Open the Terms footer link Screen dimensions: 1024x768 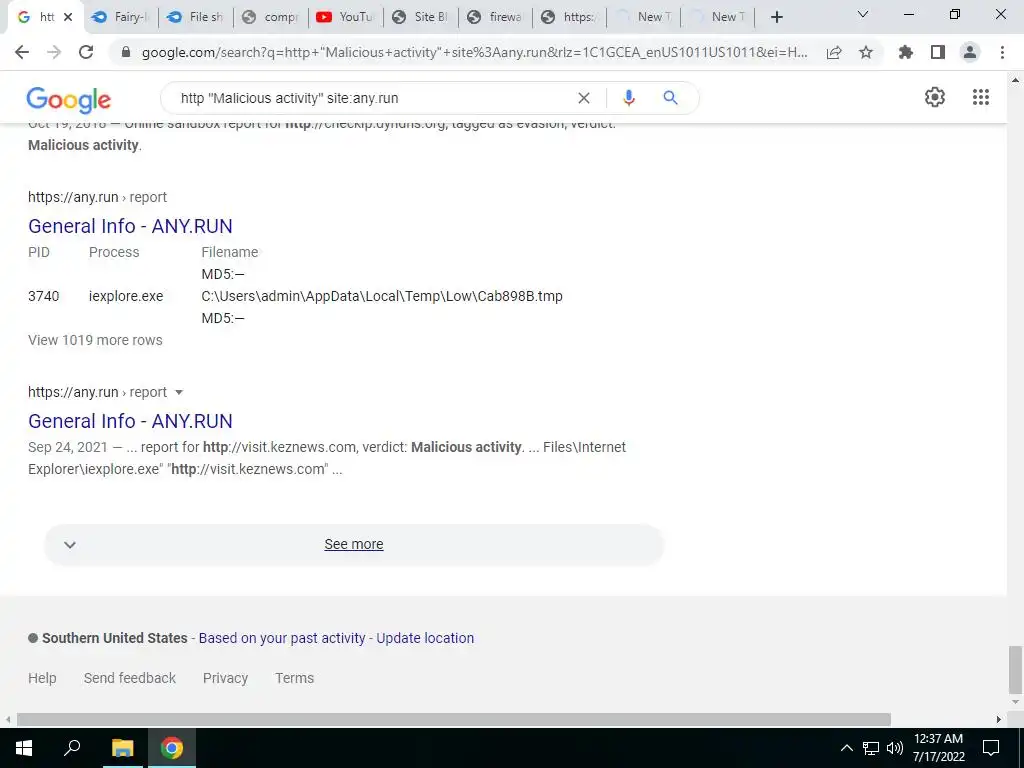tap(295, 678)
